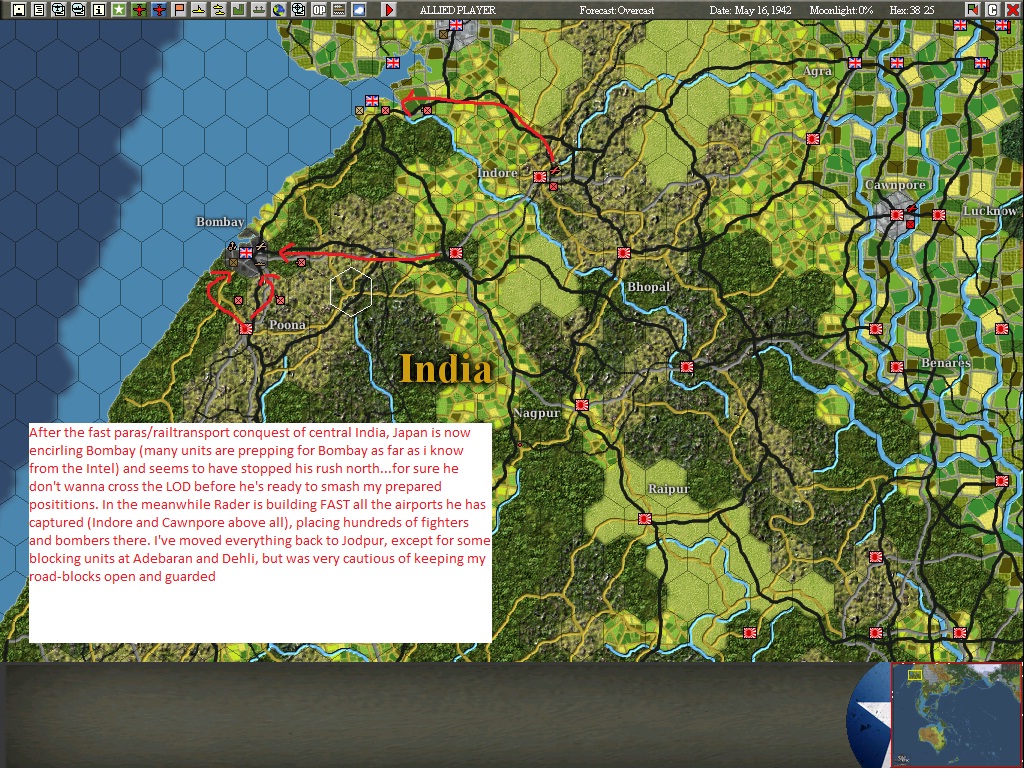Click the large 'India' map label
Viewport: 1024px width, 783px height.
(x=445, y=368)
